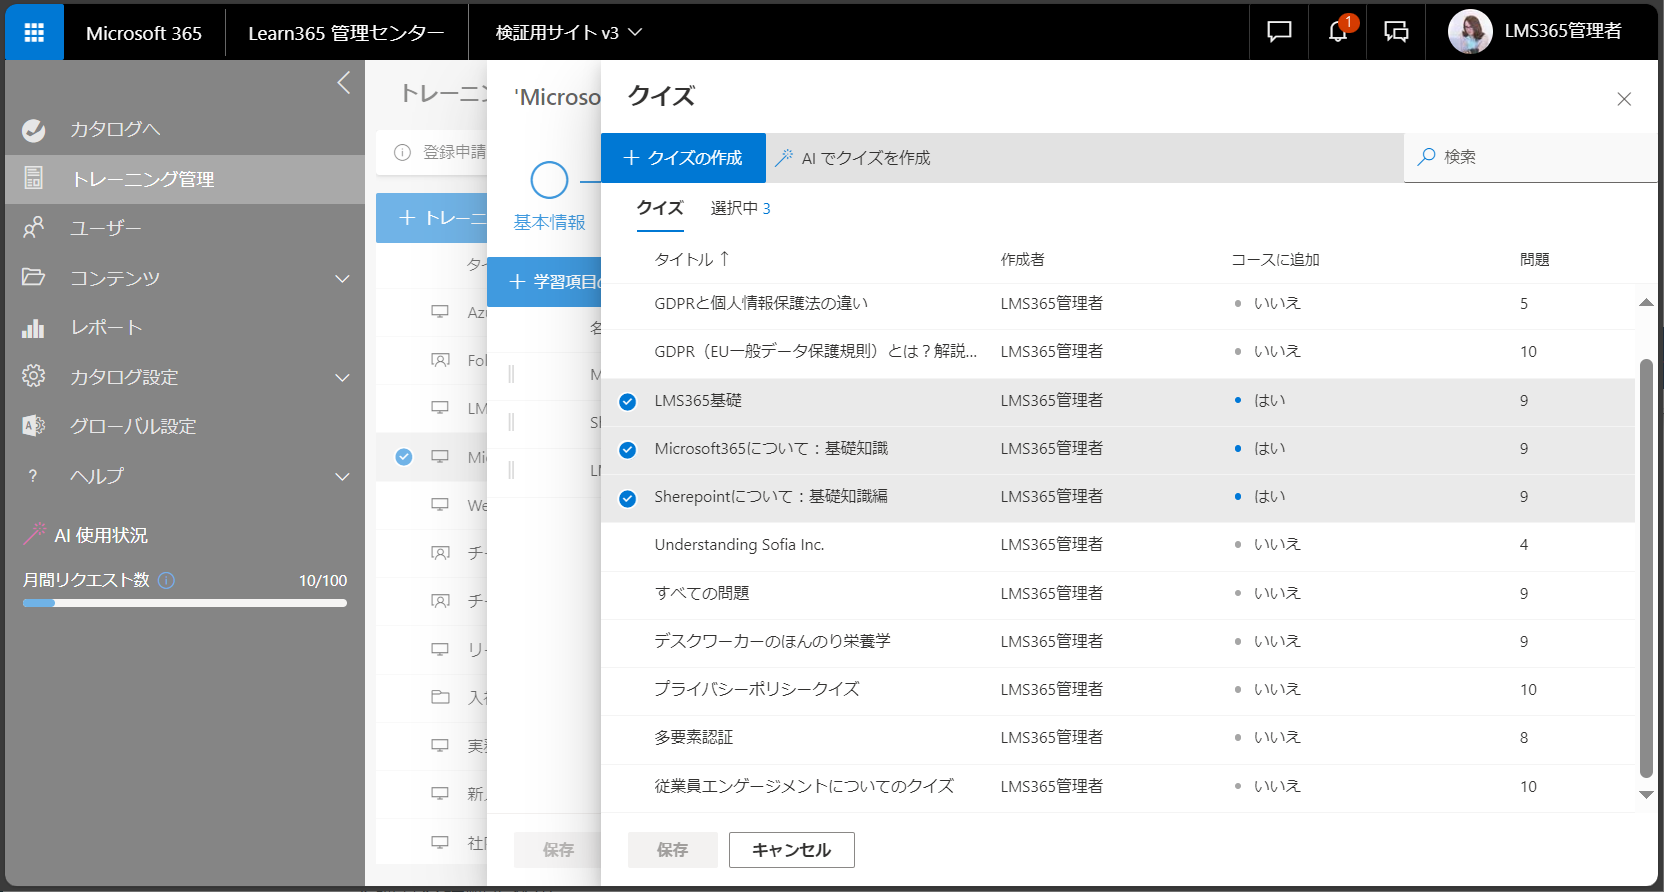Click the LMS365管理者 profile avatar
This screenshot has width=1664, height=892.
(x=1470, y=32)
